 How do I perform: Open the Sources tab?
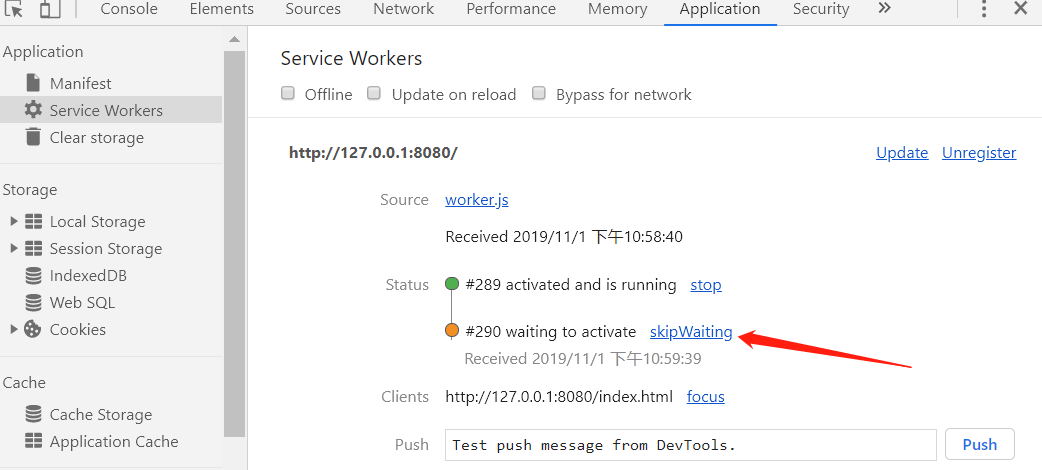tap(313, 9)
